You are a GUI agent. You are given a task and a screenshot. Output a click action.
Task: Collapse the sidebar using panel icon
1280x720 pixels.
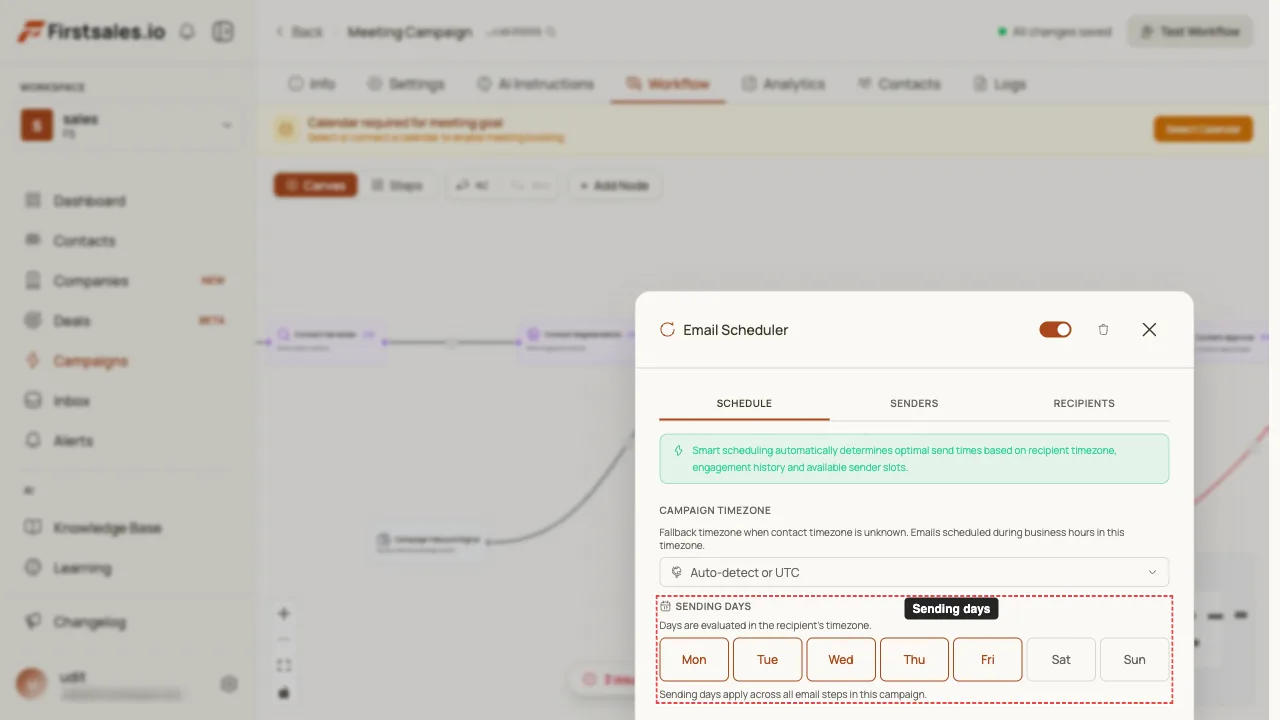222,31
